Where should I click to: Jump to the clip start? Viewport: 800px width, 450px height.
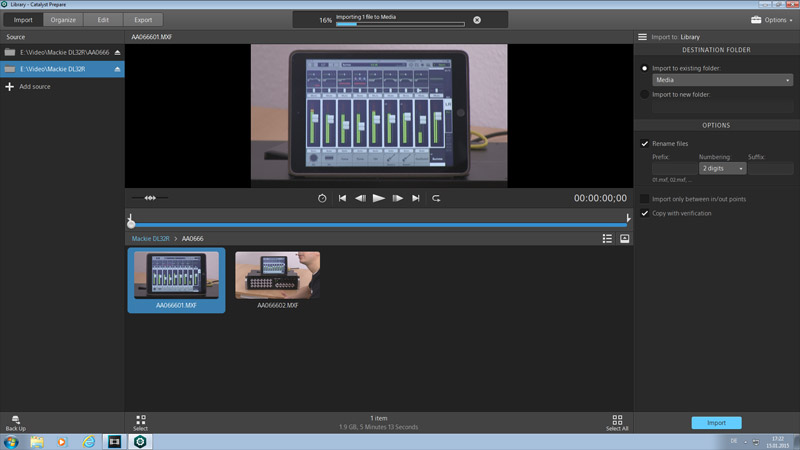[x=342, y=199]
